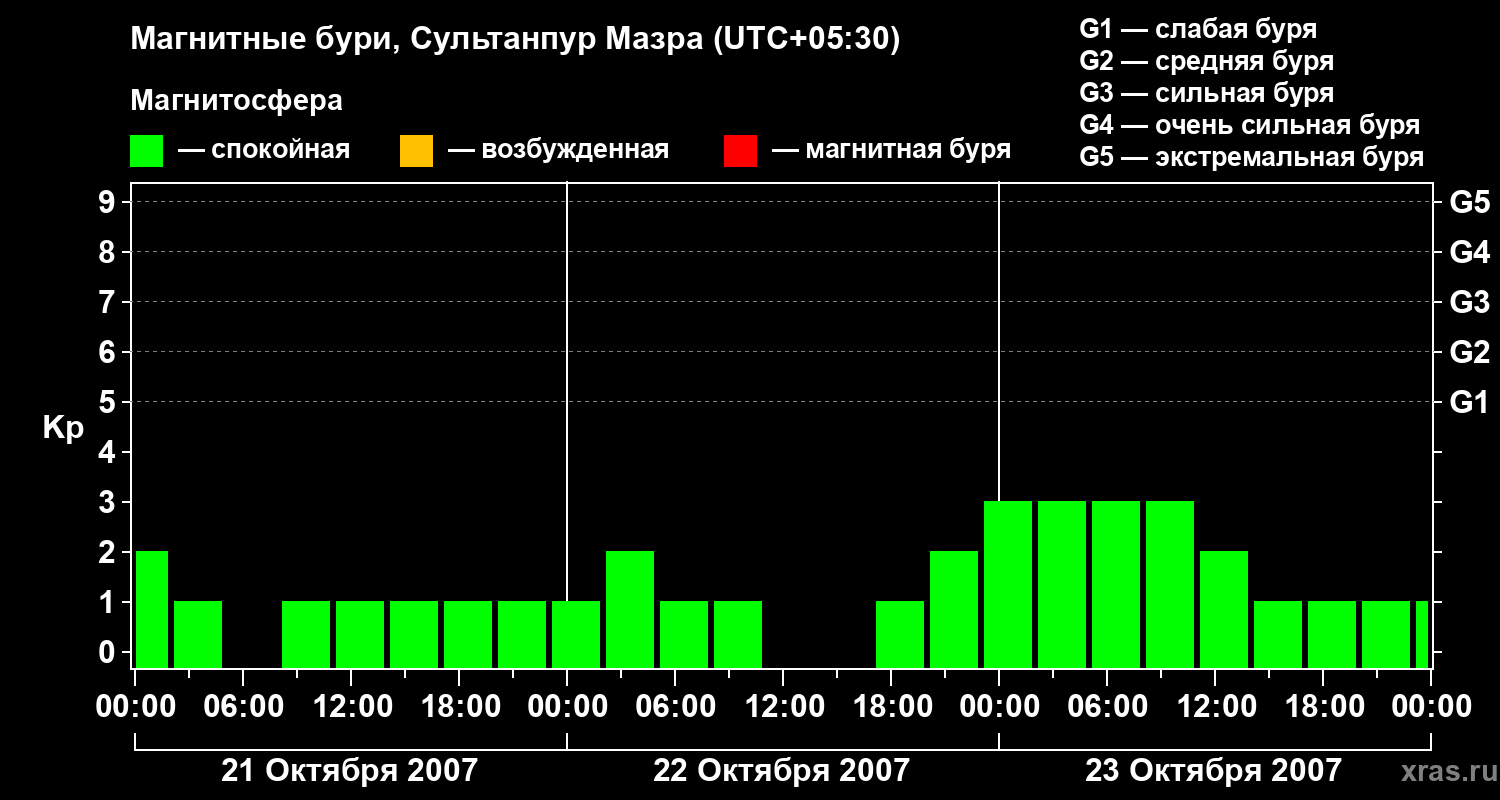Viewport: 1500px width, 800px height.
Task: Click the 12:00 time label under 23 Октября
Action: pyautogui.click(x=1215, y=707)
